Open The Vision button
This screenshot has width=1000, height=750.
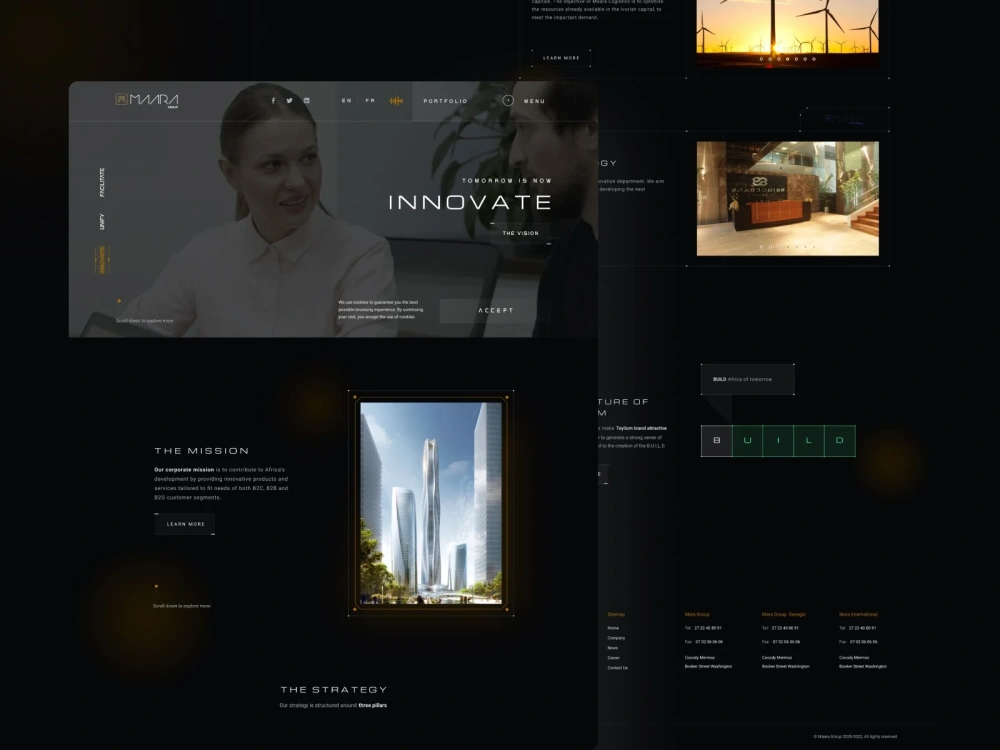(520, 233)
